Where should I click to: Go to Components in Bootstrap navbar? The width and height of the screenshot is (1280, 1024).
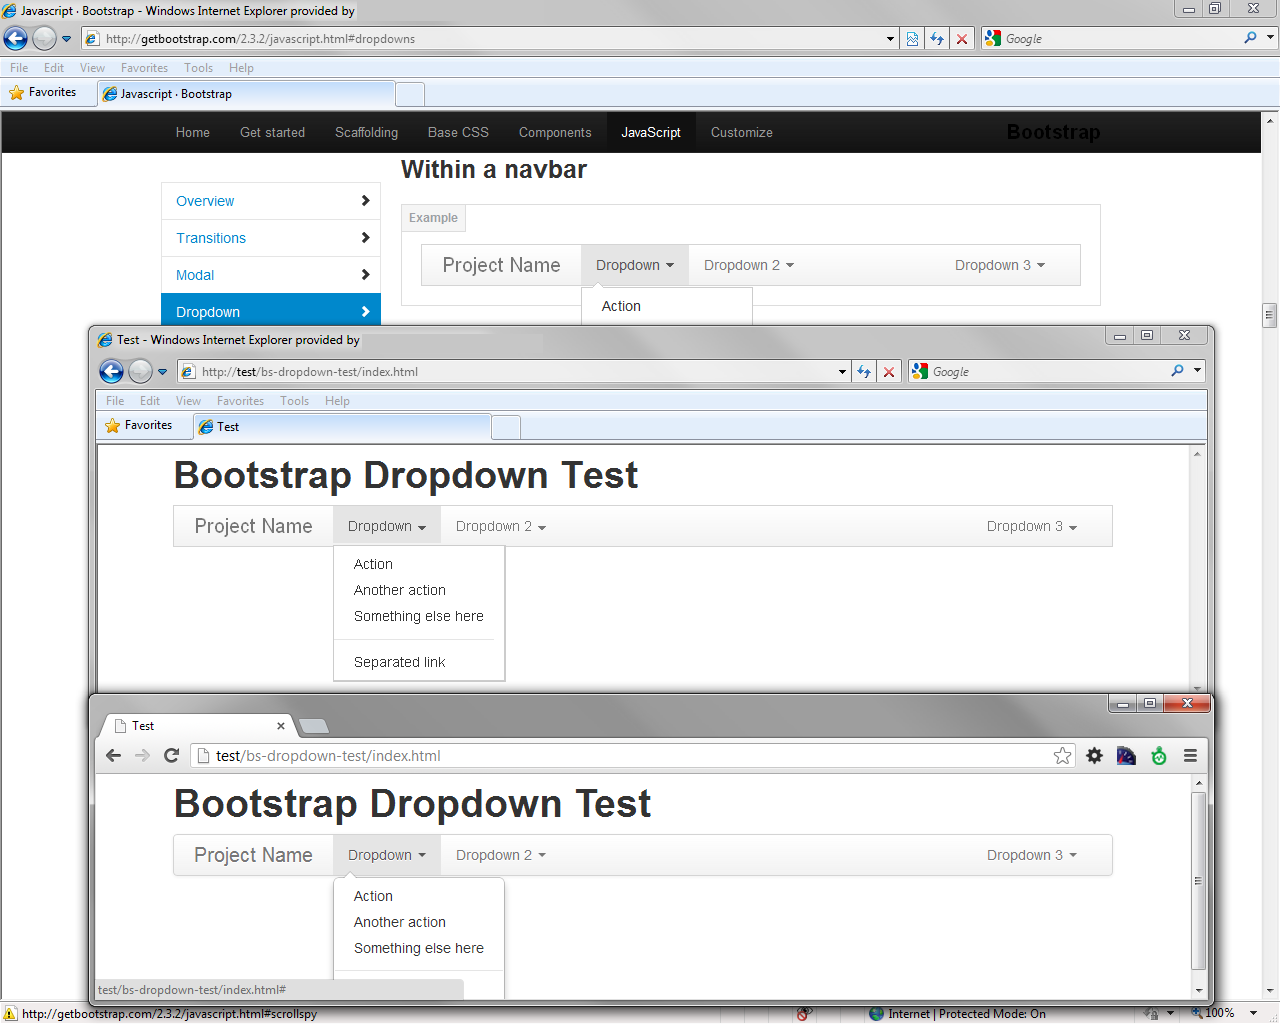point(555,132)
